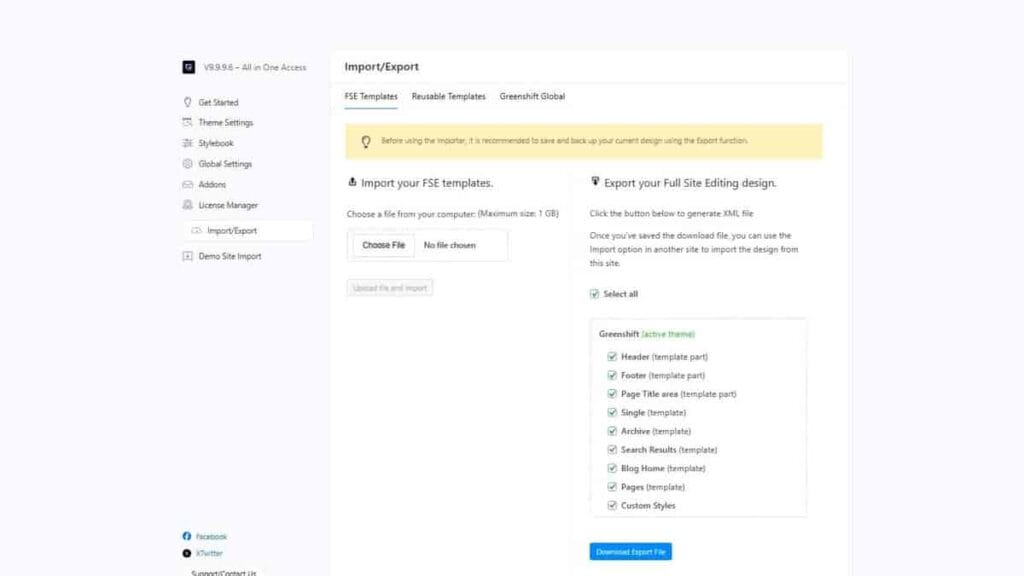
Task: Open the Greenshift Global tab
Action: pos(531,97)
